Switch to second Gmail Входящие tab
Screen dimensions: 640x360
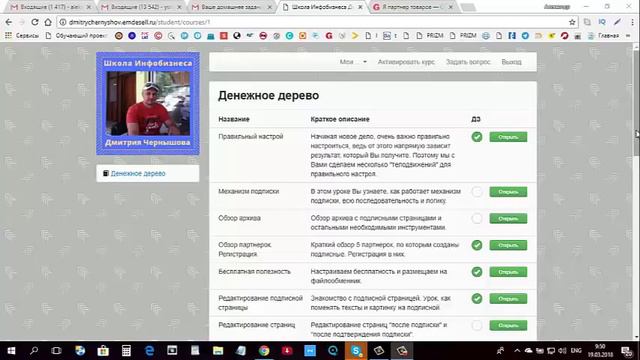pyautogui.click(x=141, y=7)
